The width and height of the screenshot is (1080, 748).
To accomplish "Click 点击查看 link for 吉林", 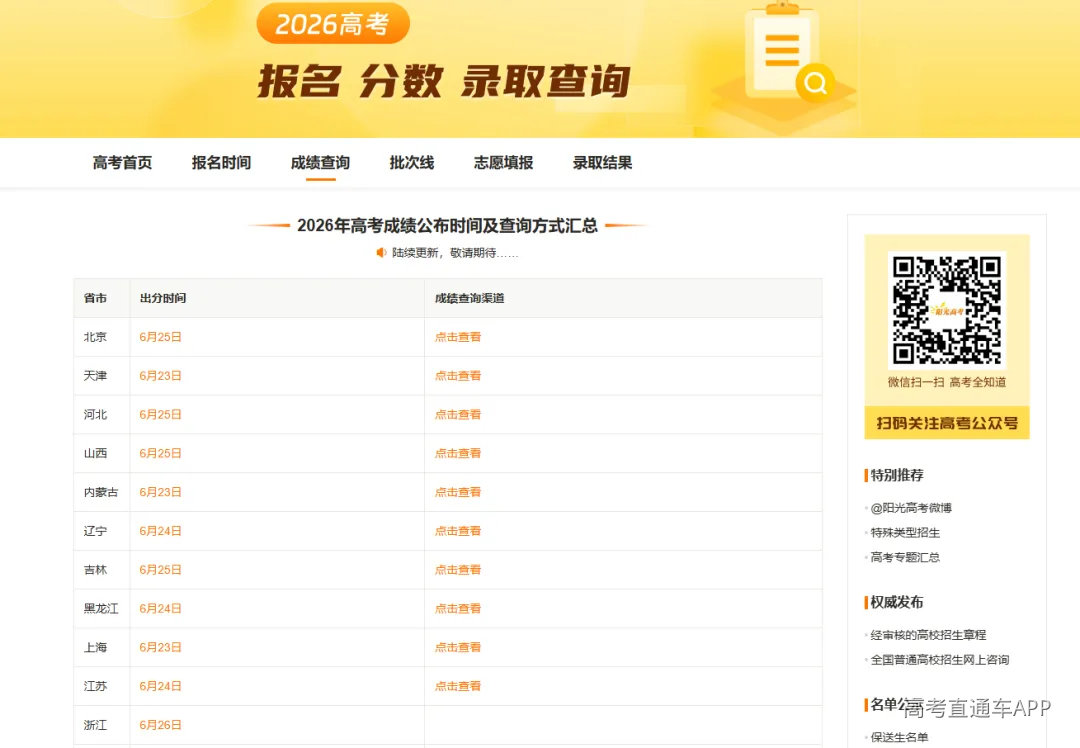I will click(458, 570).
